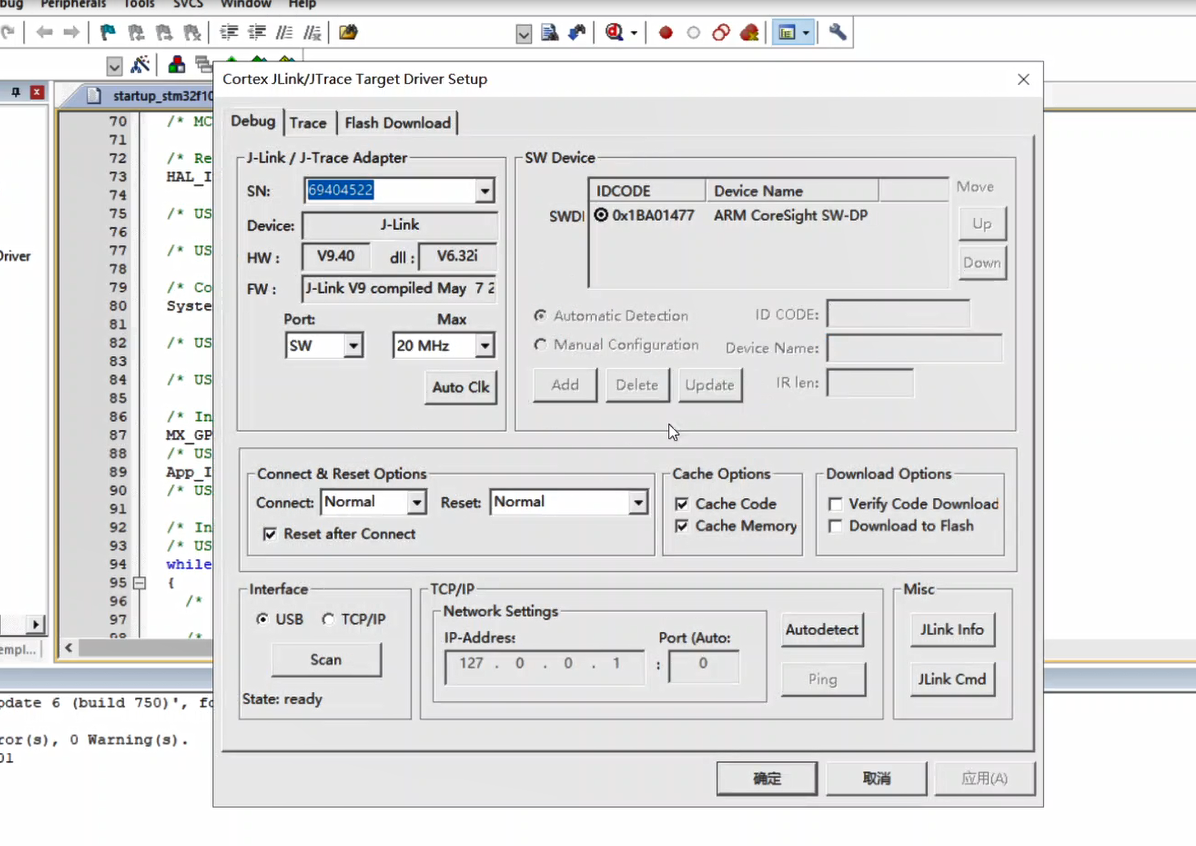Open the SVCS menu
1196x846 pixels.
pyautogui.click(x=188, y=4)
